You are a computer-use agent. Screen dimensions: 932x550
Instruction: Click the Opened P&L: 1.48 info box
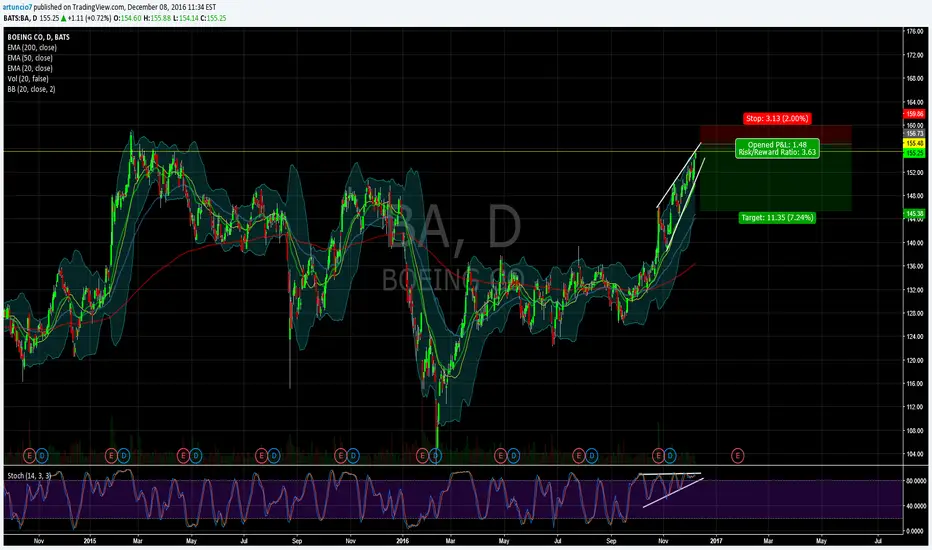coord(777,148)
